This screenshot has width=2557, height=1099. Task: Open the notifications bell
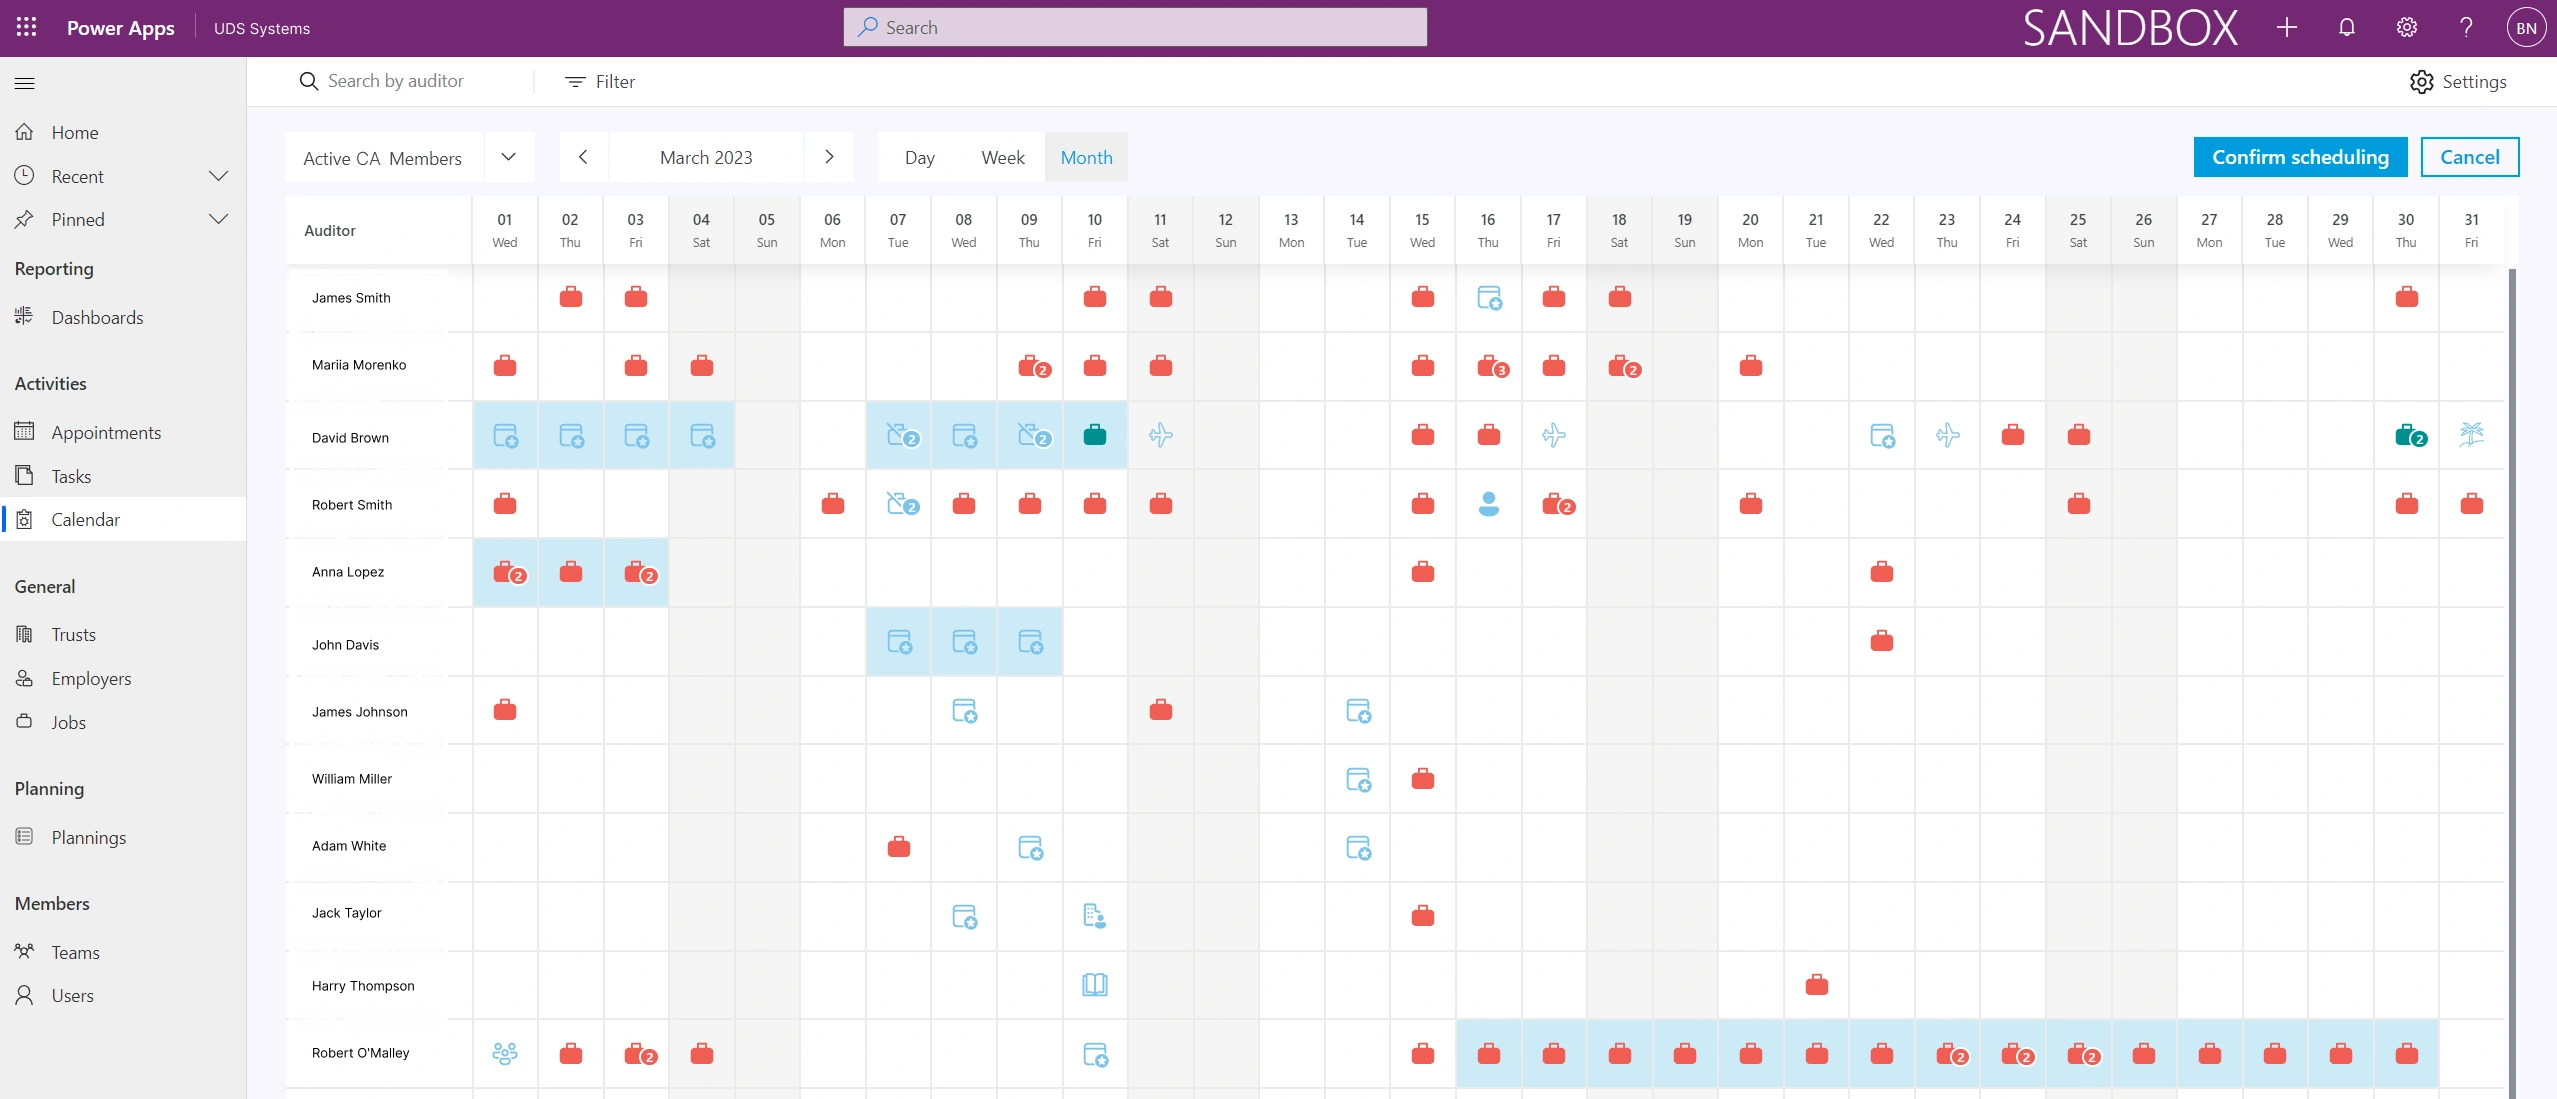(x=2345, y=27)
